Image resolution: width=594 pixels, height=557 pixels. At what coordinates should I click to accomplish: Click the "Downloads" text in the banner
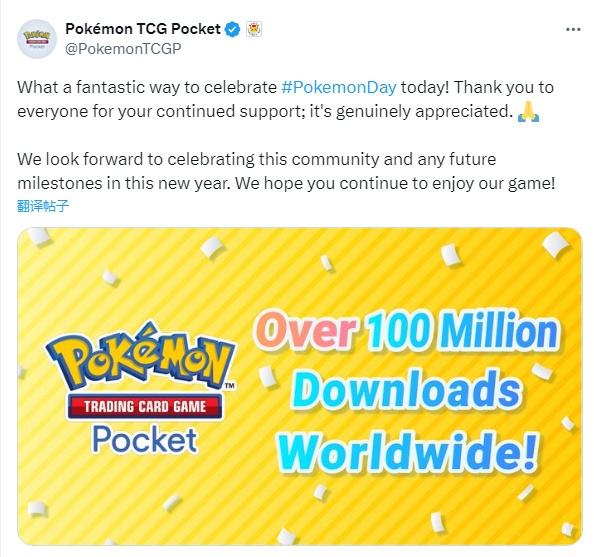407,390
